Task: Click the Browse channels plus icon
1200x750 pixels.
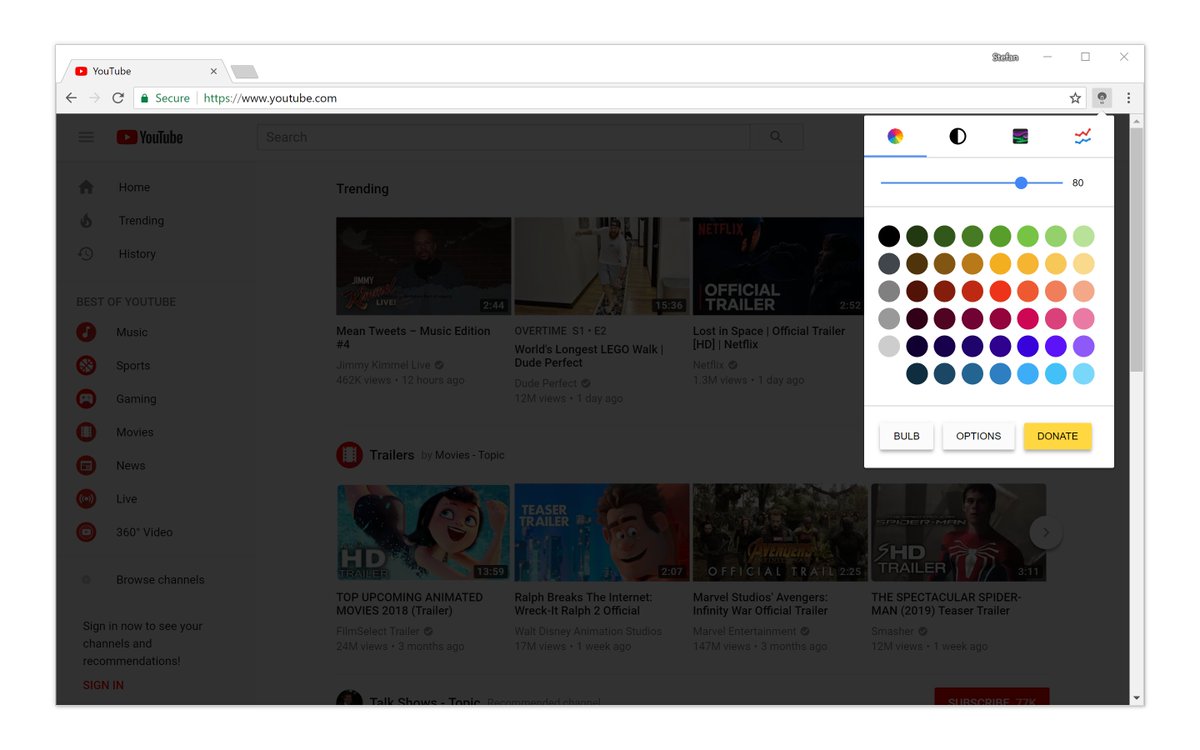Action: point(86,580)
